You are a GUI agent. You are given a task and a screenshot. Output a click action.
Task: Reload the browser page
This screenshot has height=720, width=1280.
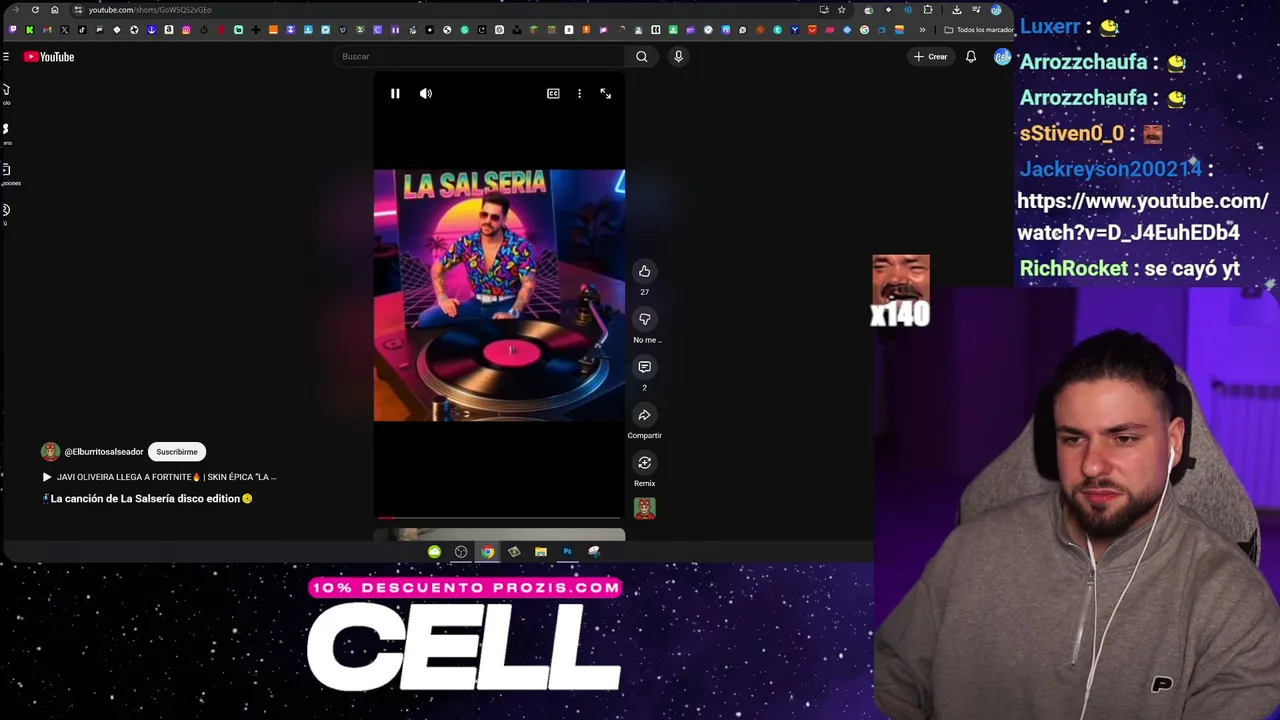(35, 10)
